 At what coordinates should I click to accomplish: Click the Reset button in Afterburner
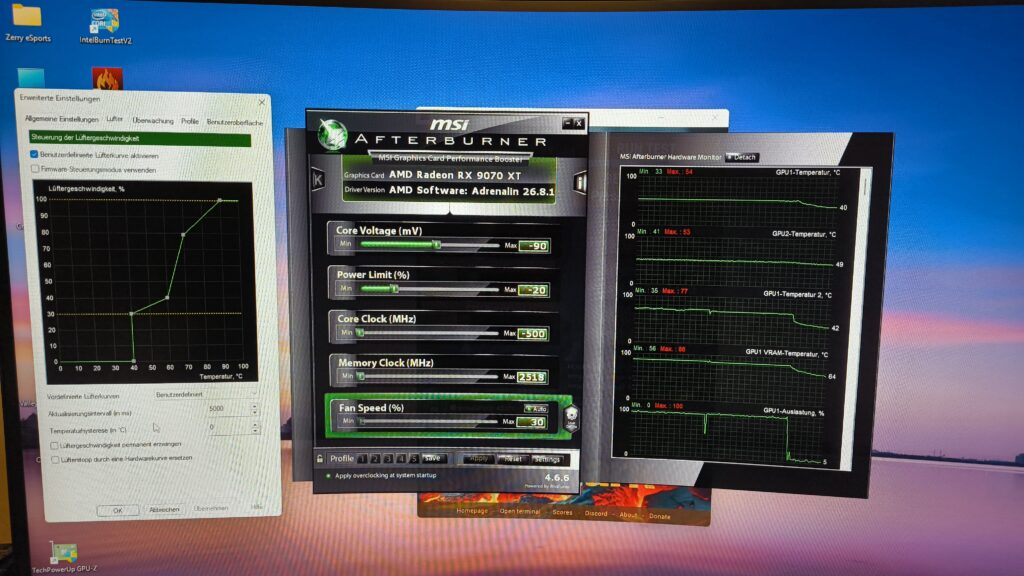click(513, 460)
